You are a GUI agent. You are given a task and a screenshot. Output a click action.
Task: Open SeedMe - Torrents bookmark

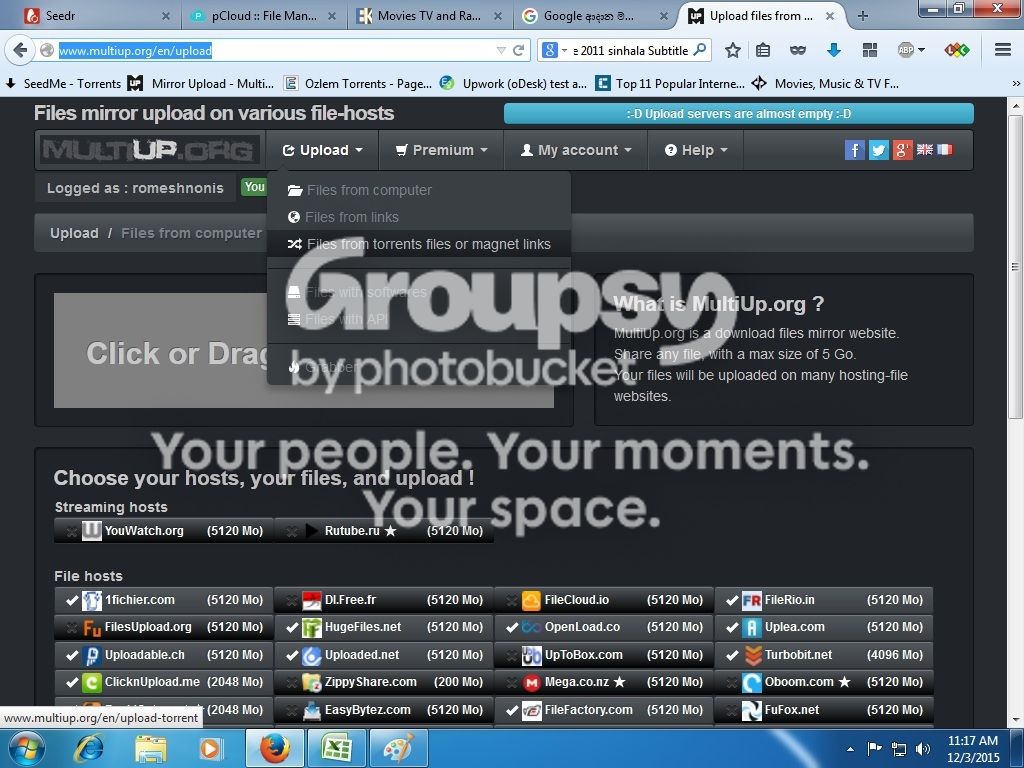click(63, 84)
